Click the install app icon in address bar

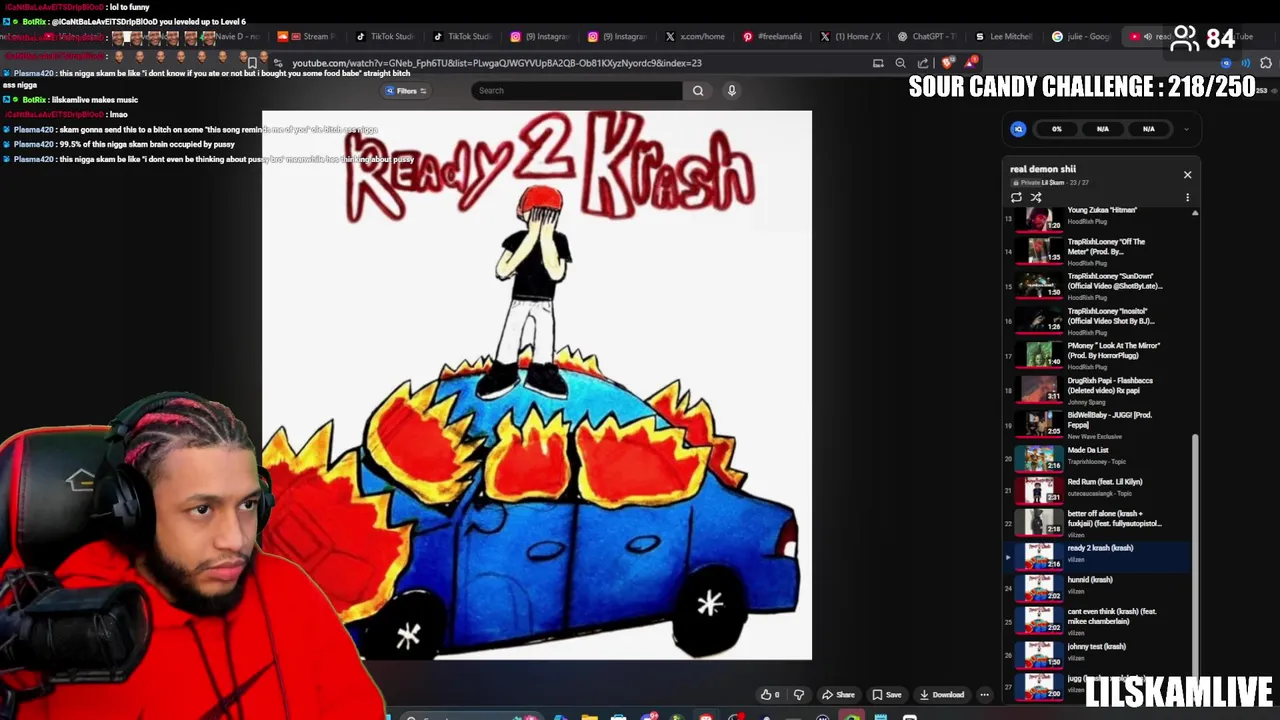tap(878, 63)
